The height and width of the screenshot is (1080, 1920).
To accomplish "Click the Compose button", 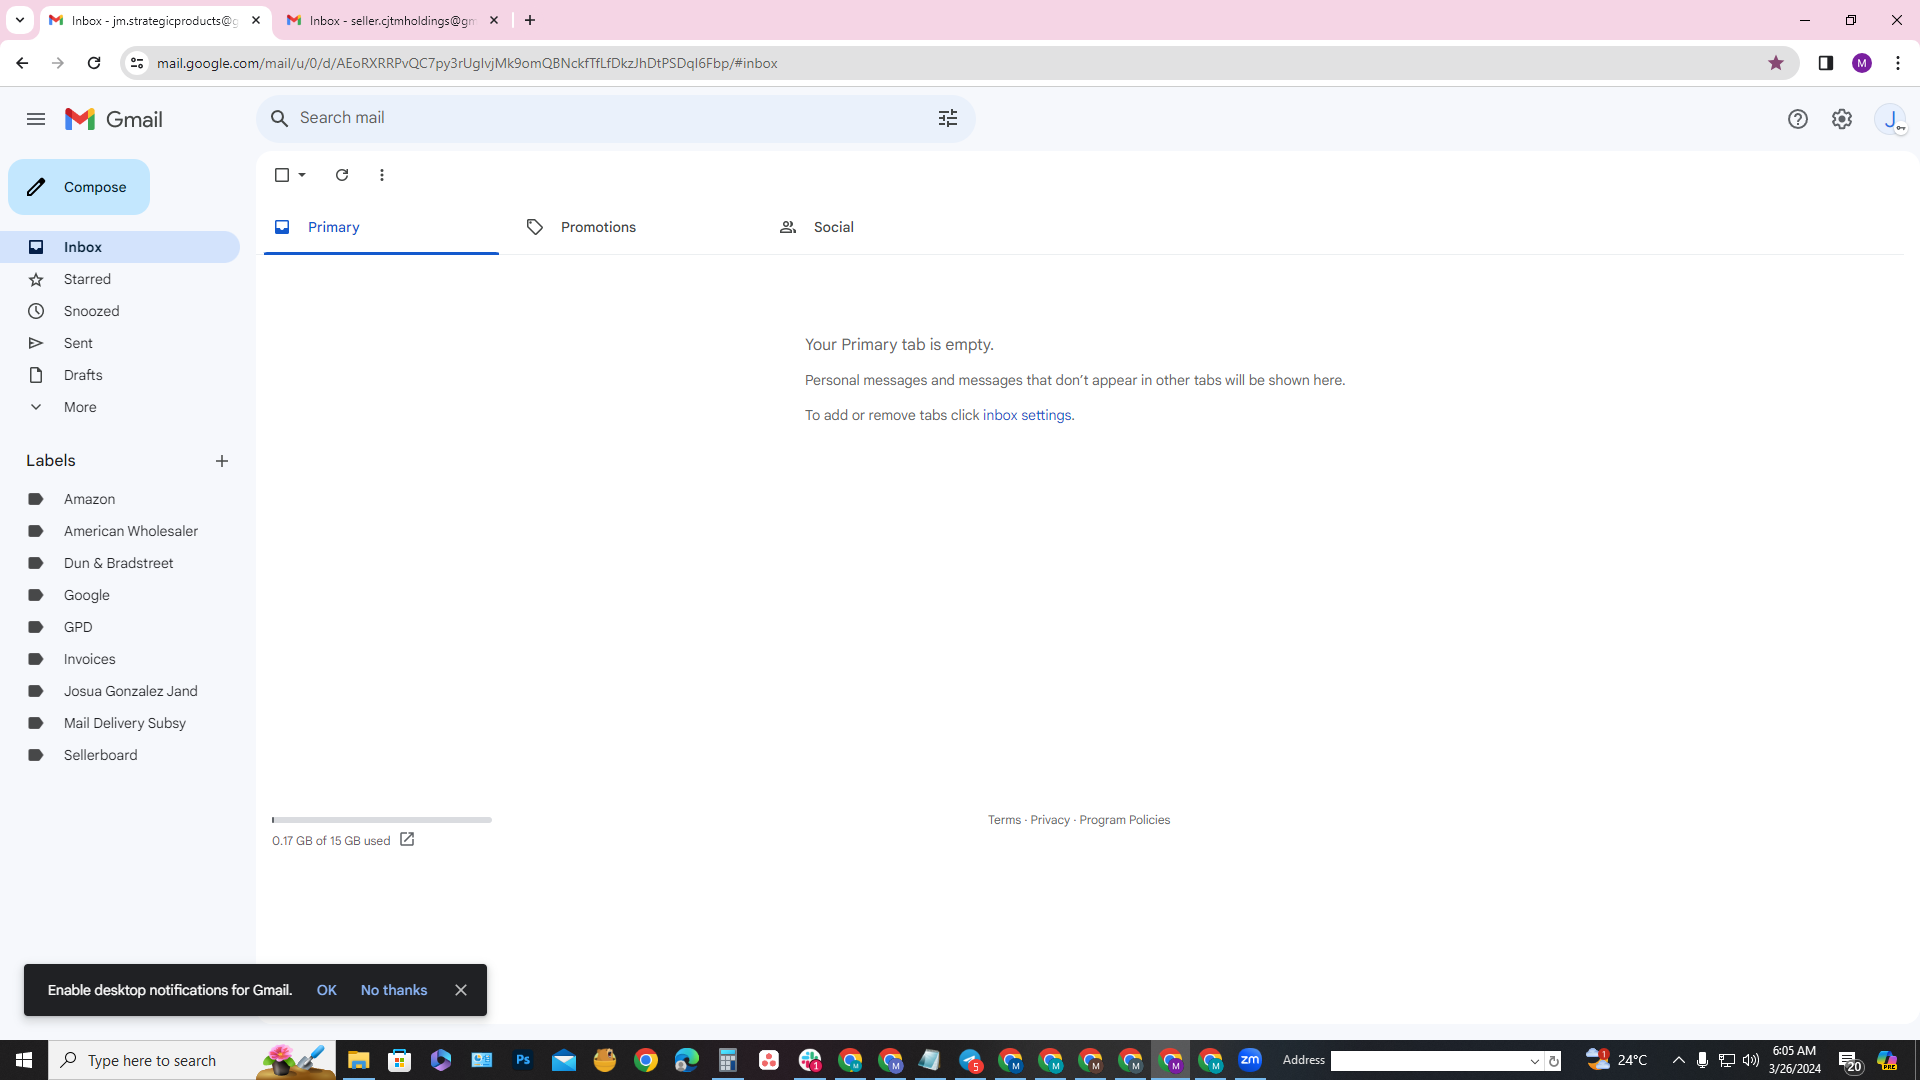I will pyautogui.click(x=79, y=187).
